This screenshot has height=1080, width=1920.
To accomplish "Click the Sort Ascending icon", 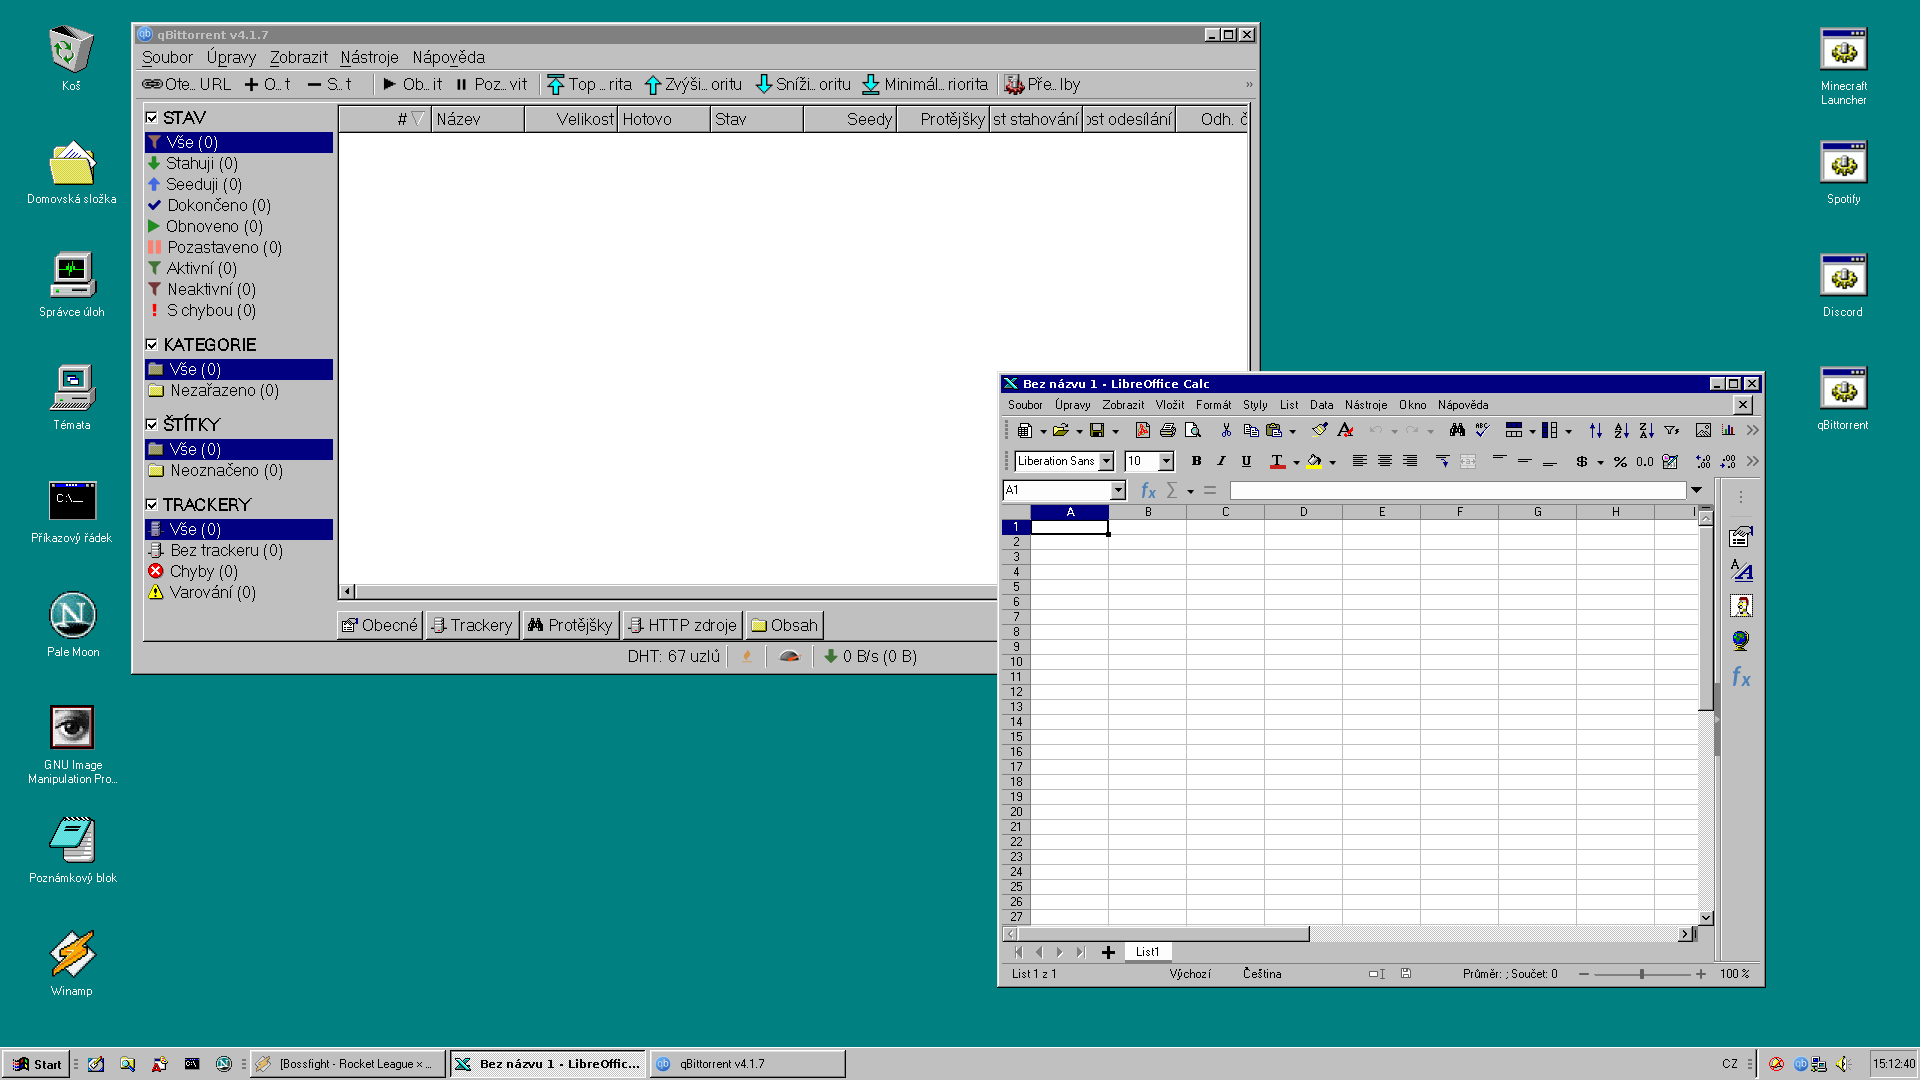I will point(1621,430).
